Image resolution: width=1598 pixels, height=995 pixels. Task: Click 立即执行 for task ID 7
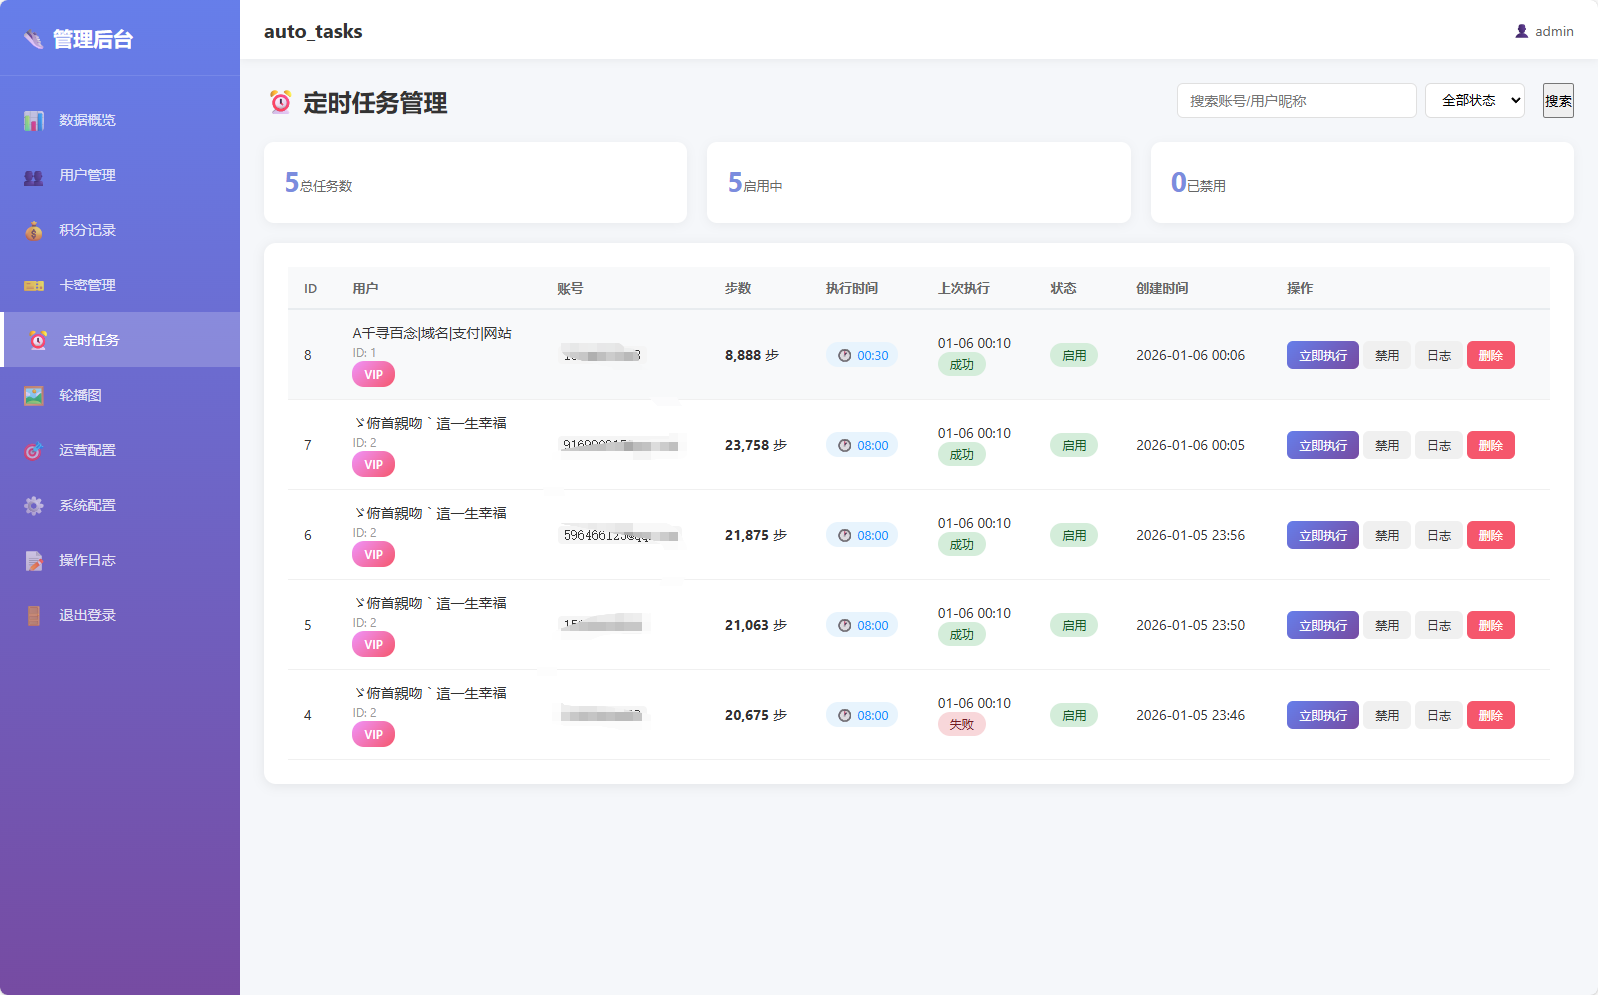coord(1322,445)
